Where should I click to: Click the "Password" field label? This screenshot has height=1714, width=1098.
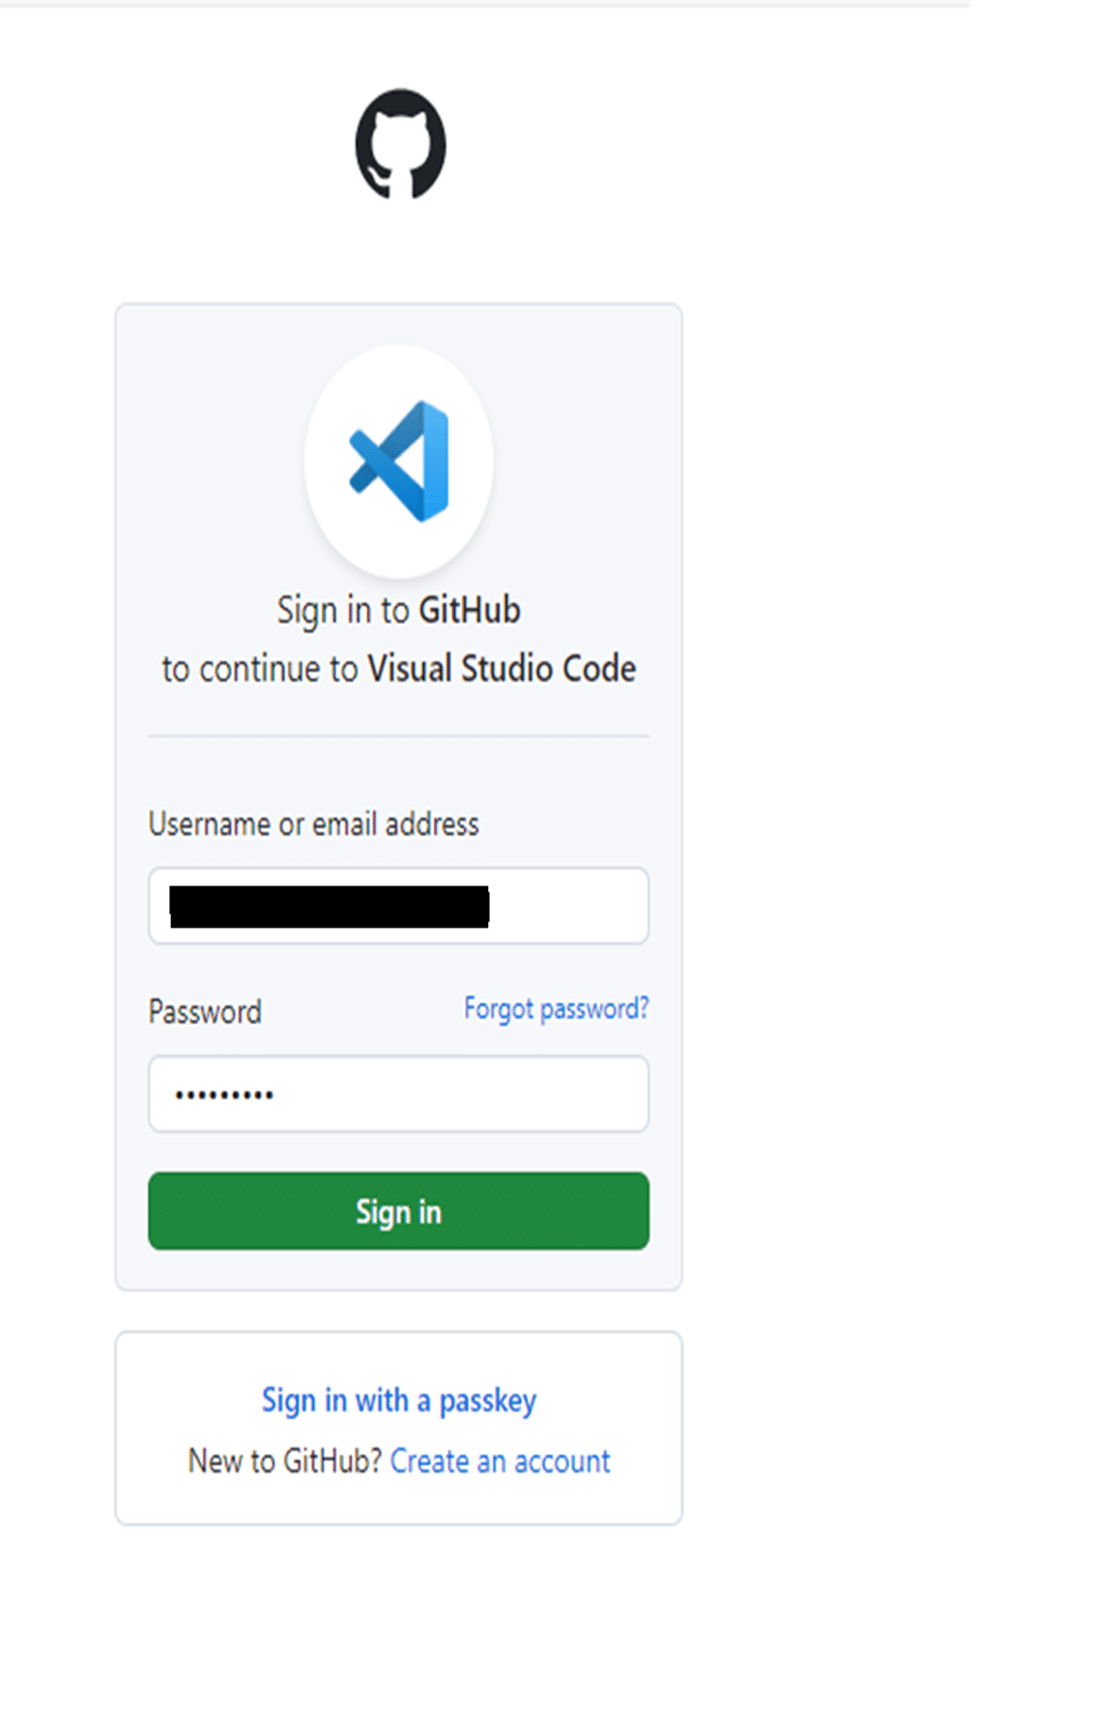point(205,1012)
